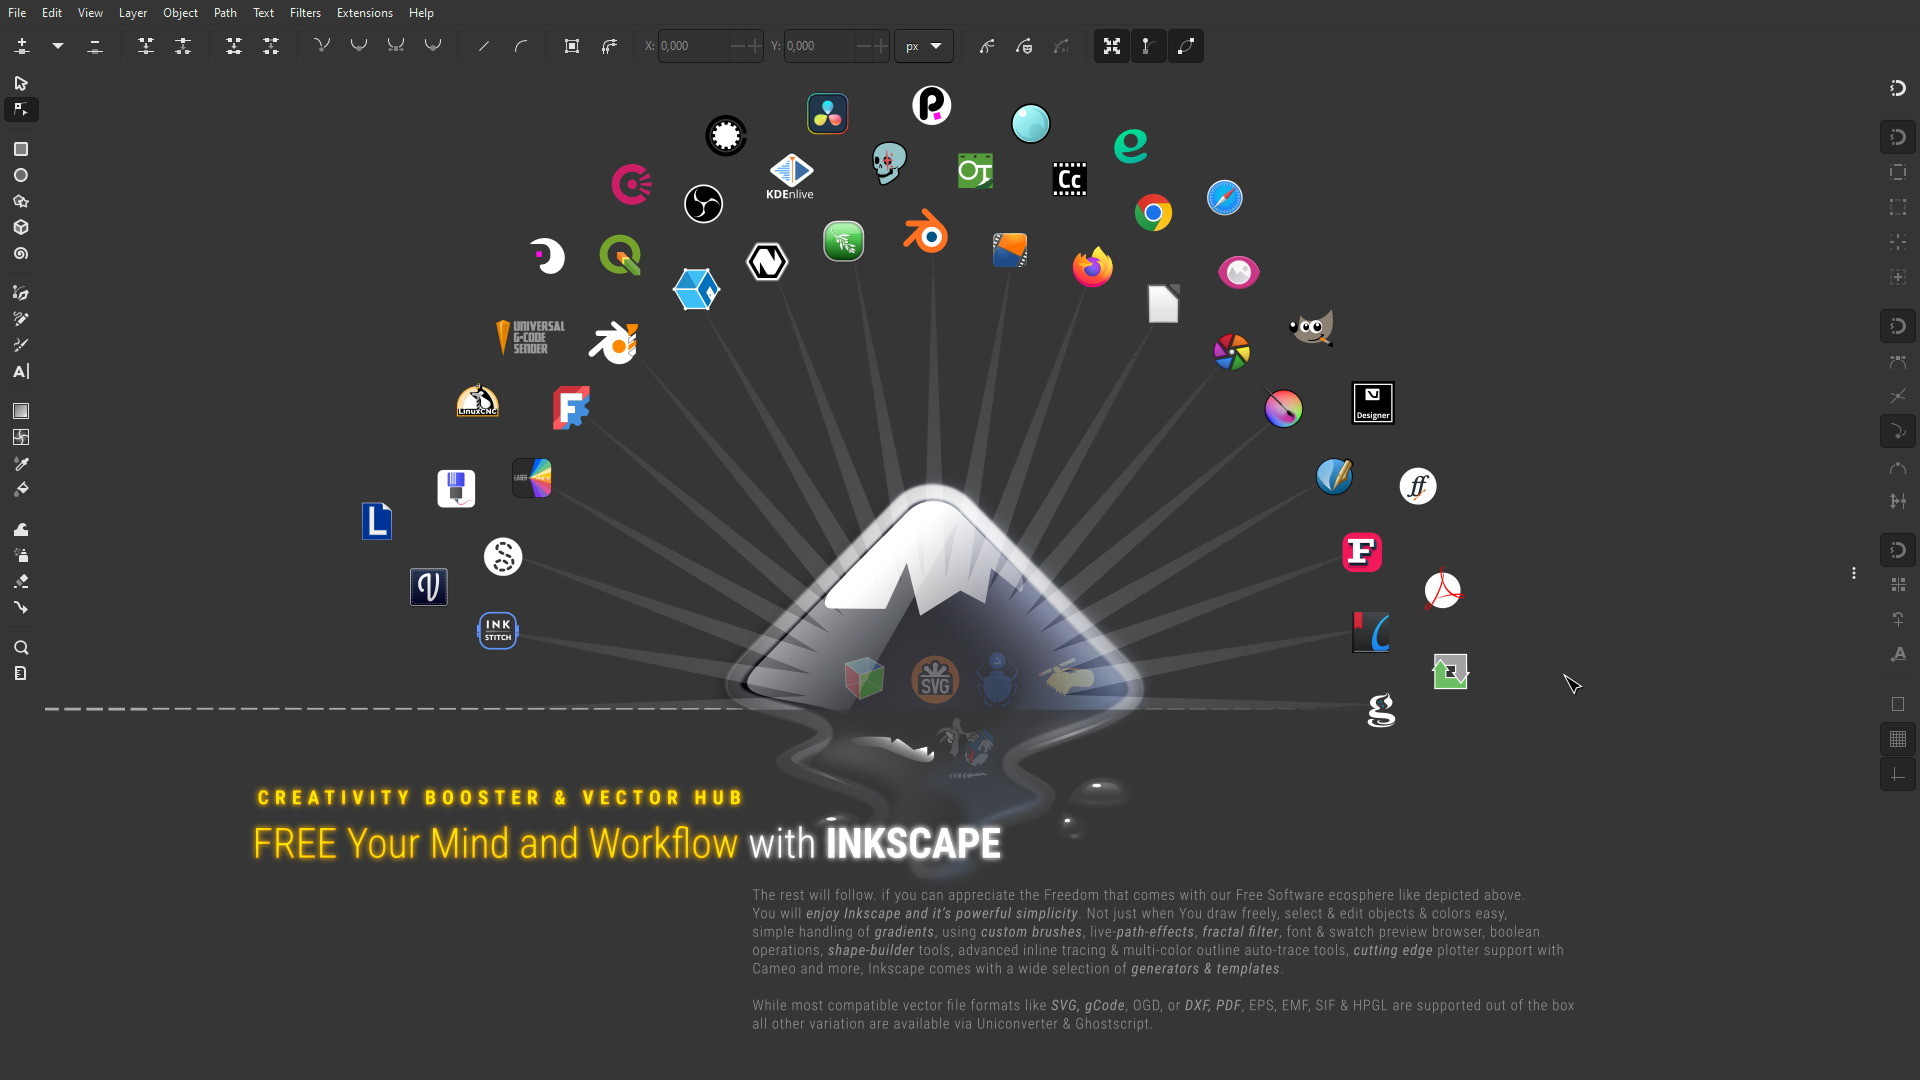The image size is (1920, 1080).
Task: Make selected nodes corner (cusp)
Action: pyautogui.click(x=322, y=46)
